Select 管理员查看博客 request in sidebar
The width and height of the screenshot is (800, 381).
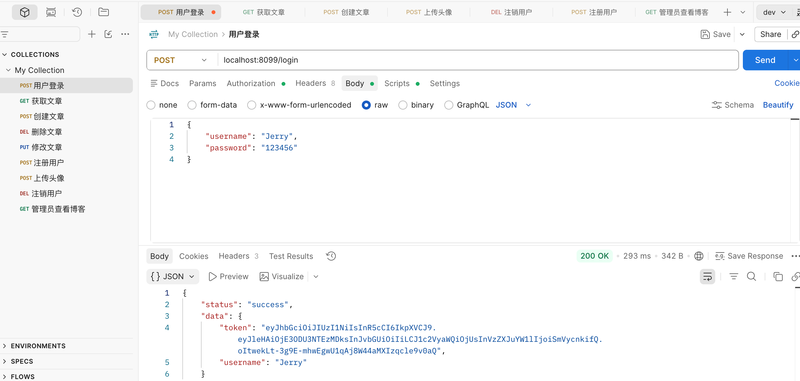click(x=66, y=209)
